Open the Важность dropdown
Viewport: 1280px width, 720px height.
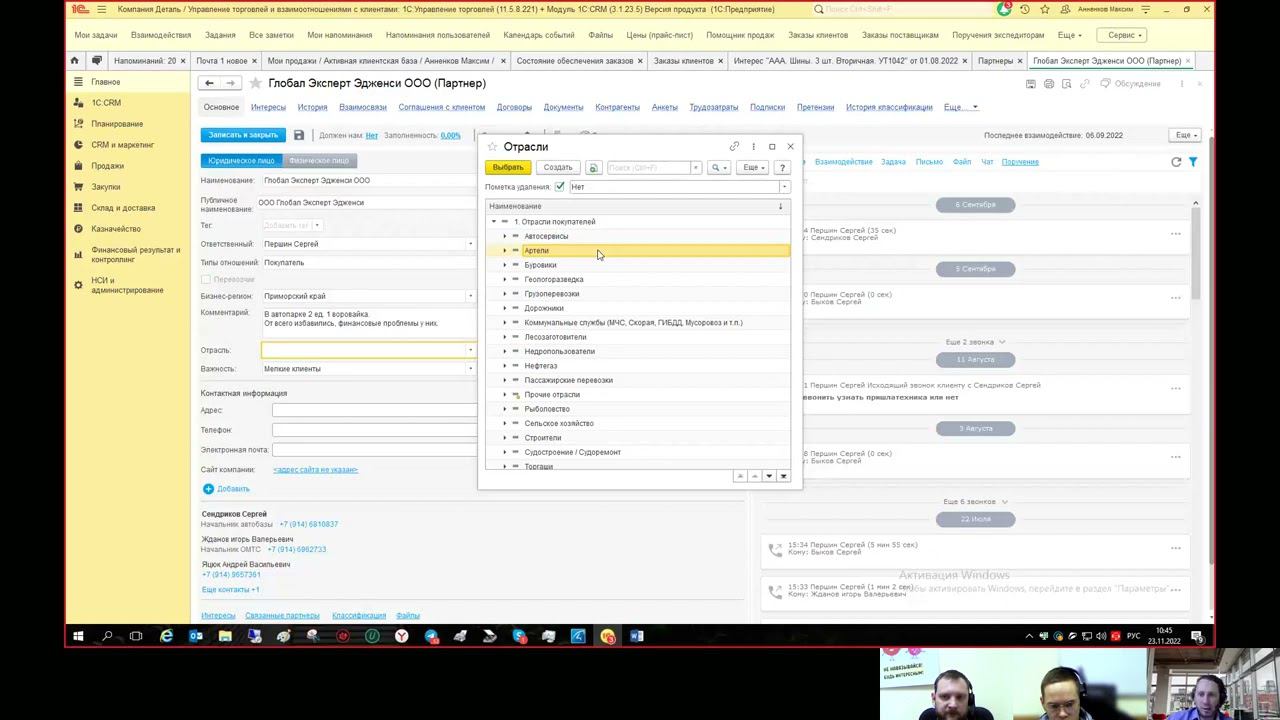point(470,369)
